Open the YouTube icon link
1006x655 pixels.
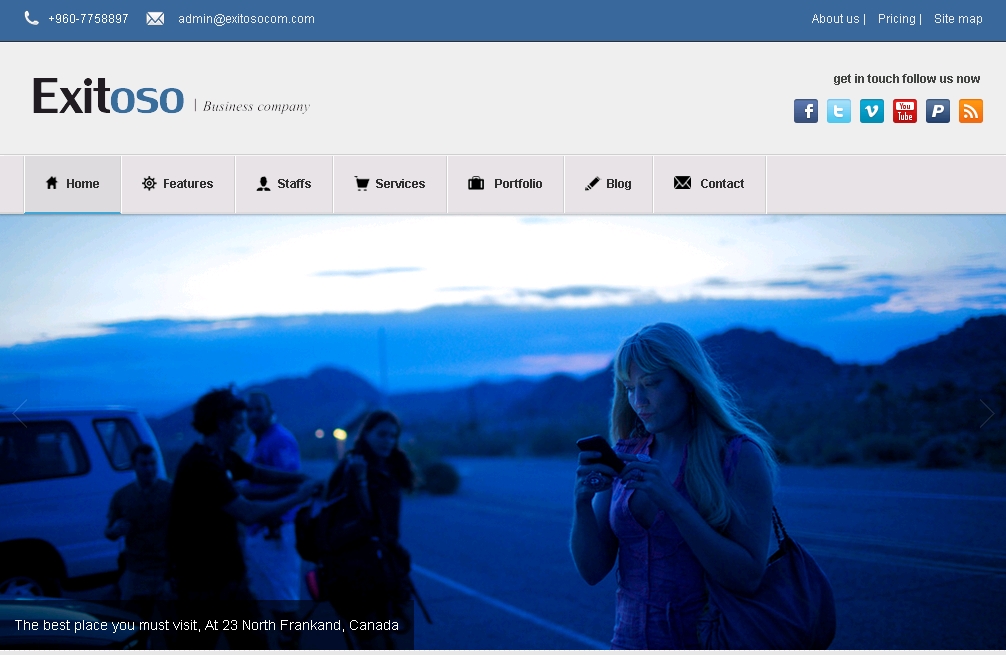point(905,111)
